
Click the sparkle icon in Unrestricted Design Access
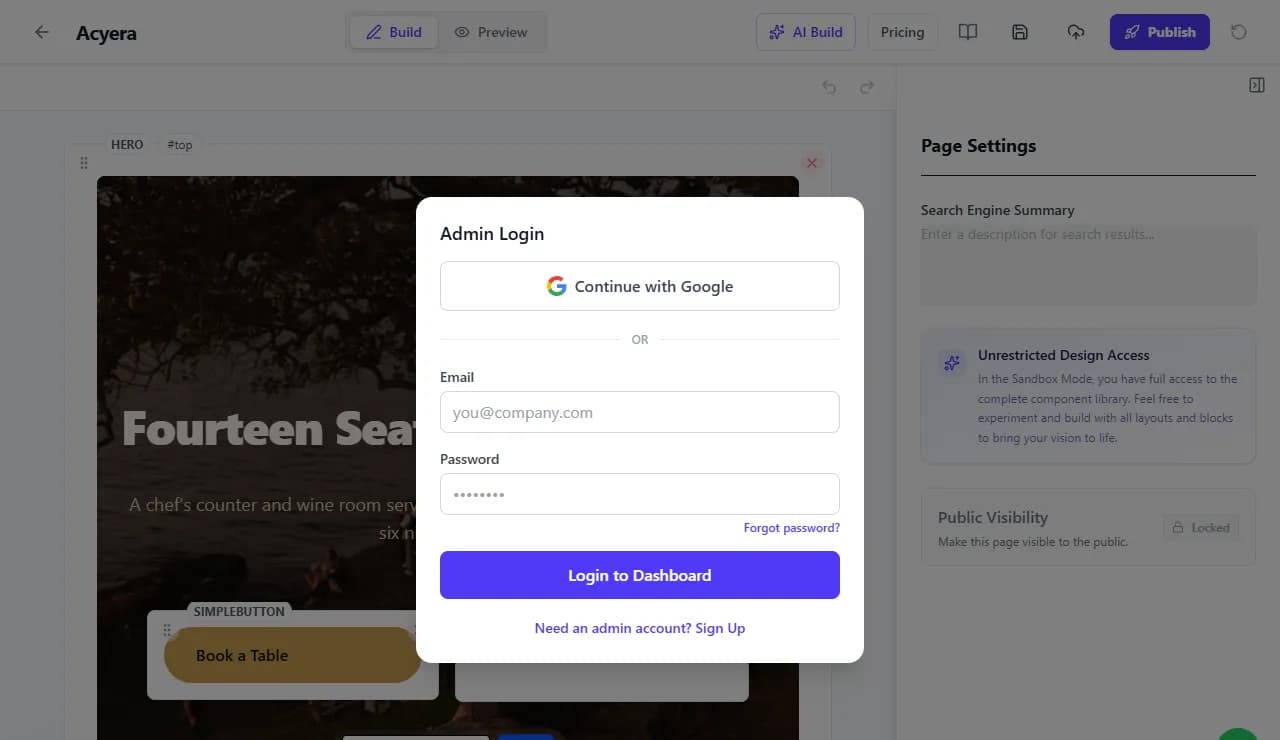952,363
